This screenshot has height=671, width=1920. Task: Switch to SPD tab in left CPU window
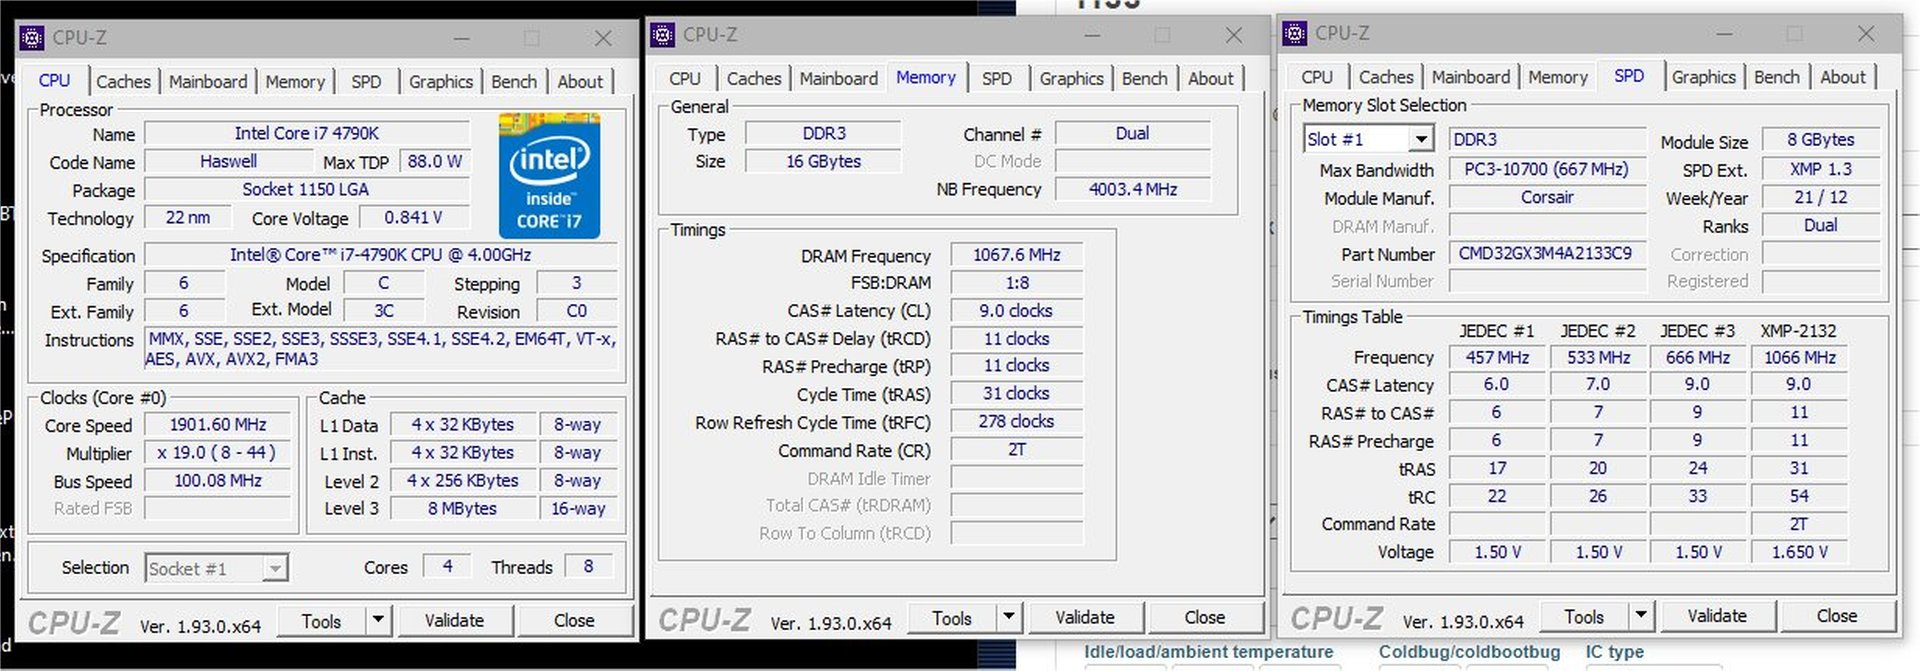(366, 82)
